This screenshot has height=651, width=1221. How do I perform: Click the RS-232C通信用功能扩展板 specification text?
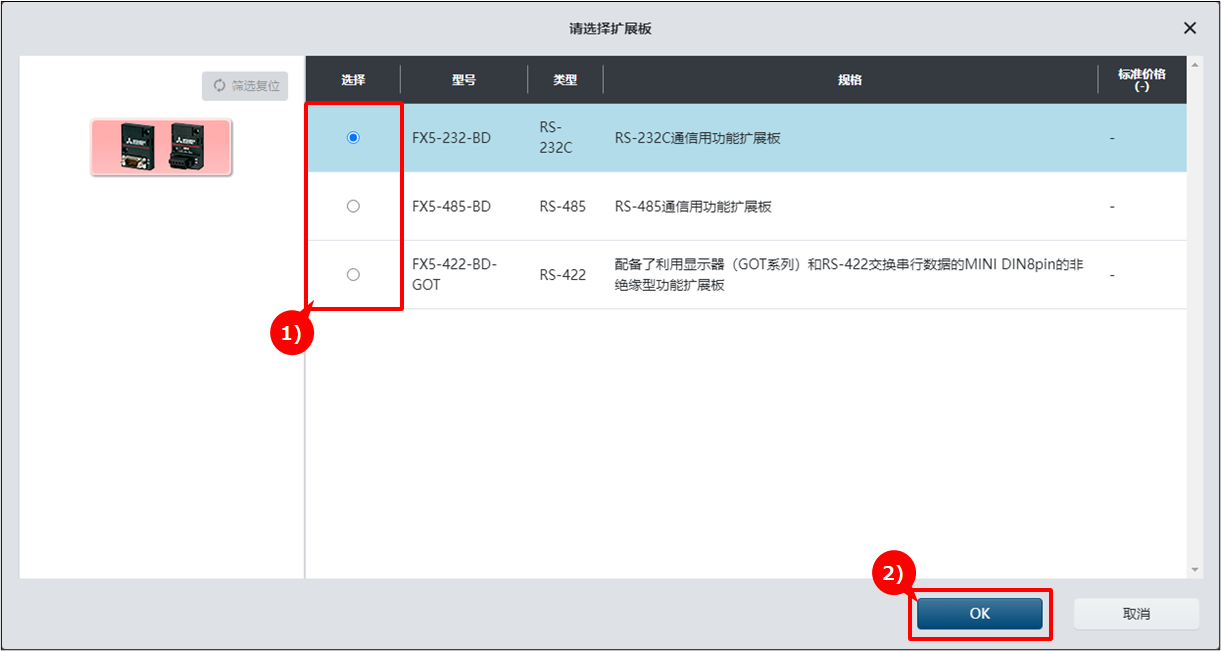click(698, 138)
